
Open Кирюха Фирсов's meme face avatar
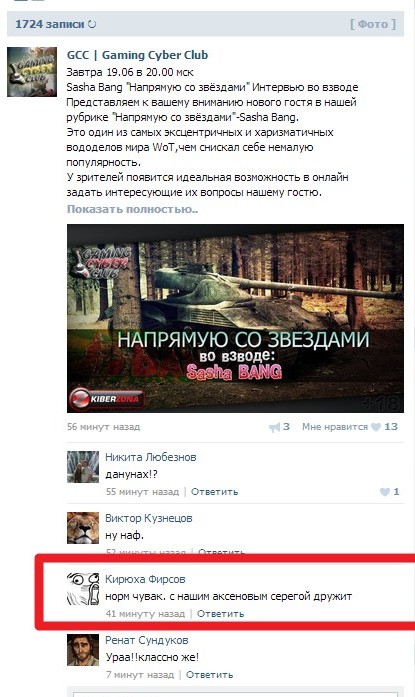click(x=83, y=589)
